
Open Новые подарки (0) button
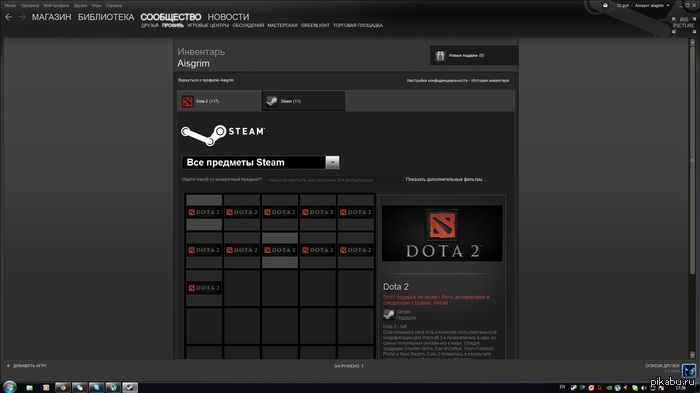point(474,55)
